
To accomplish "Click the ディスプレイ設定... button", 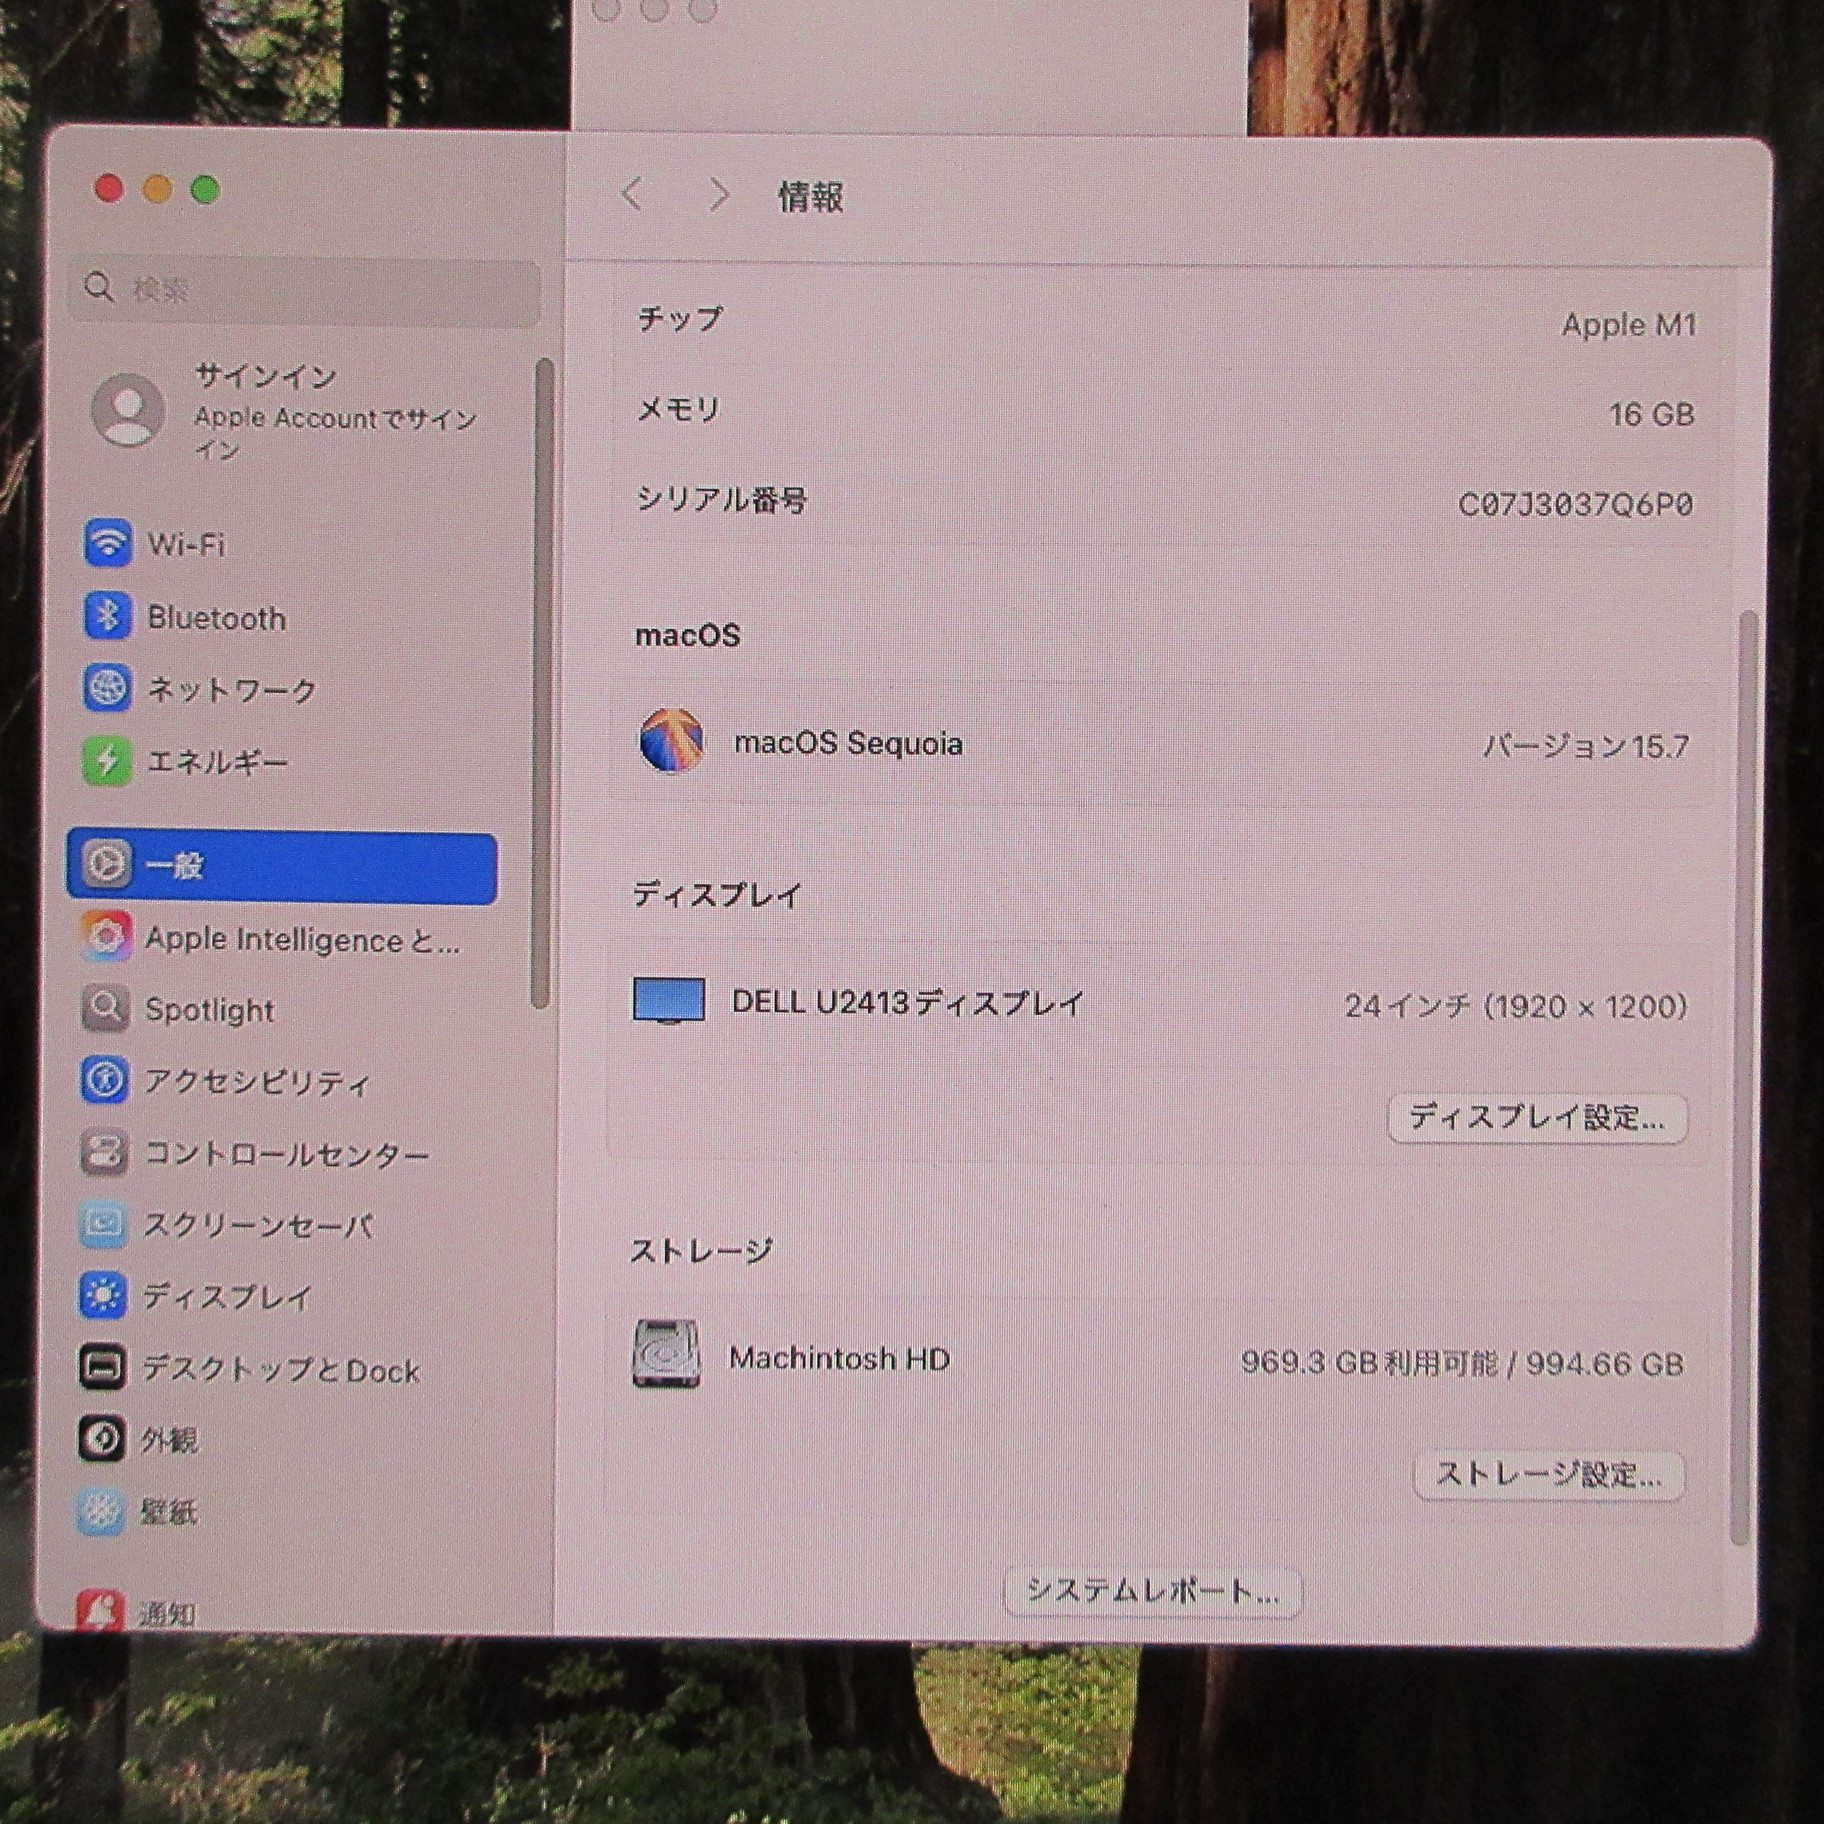I will [1537, 1117].
